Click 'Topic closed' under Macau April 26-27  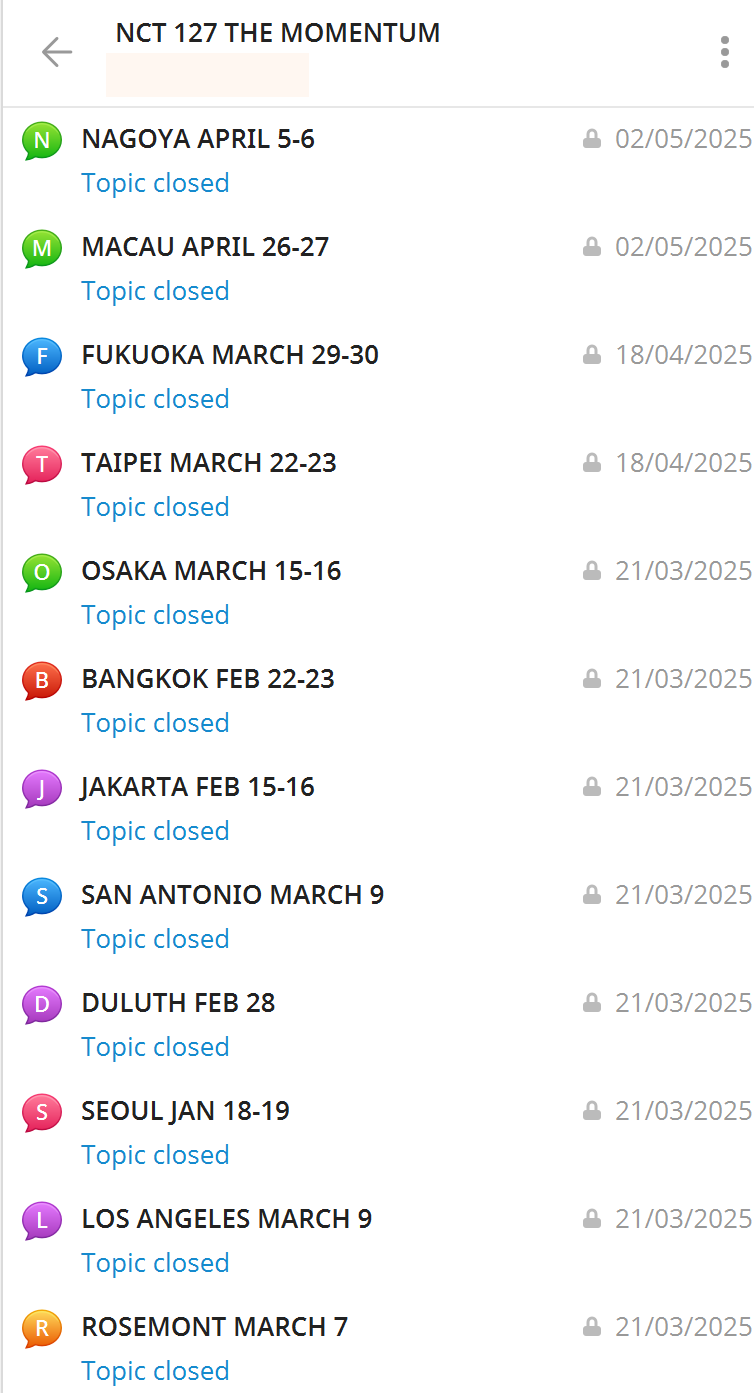(155, 291)
